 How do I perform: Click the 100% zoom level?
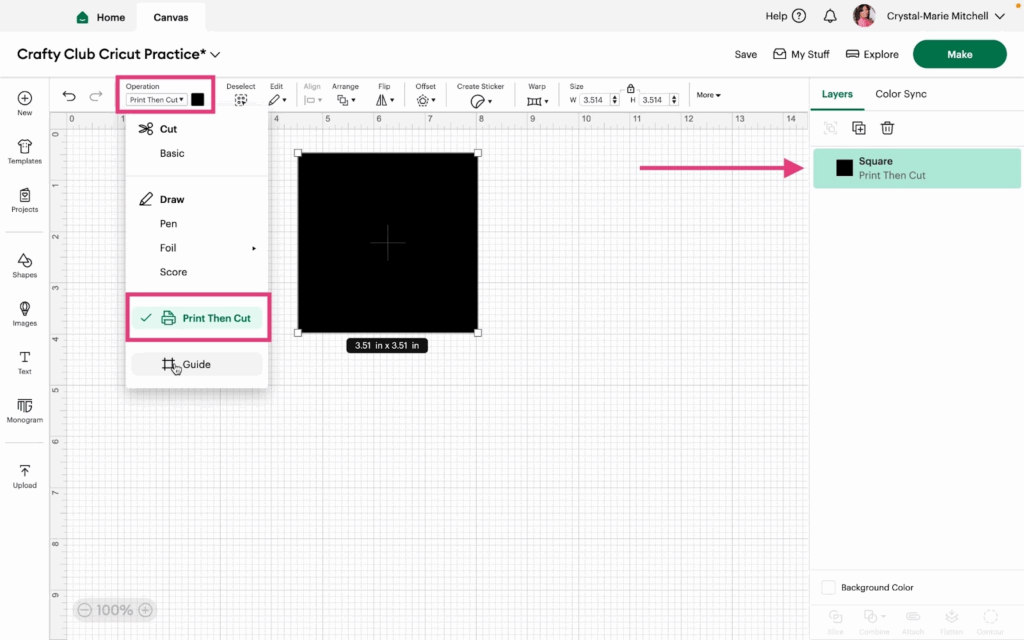[115, 610]
